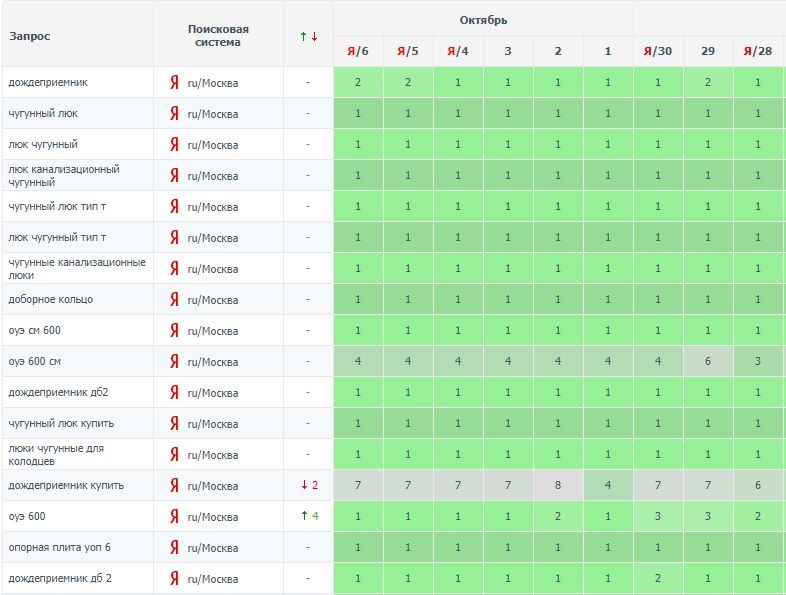Select the "Октябрь" month header
The width and height of the screenshot is (786, 595).
[x=483, y=20]
